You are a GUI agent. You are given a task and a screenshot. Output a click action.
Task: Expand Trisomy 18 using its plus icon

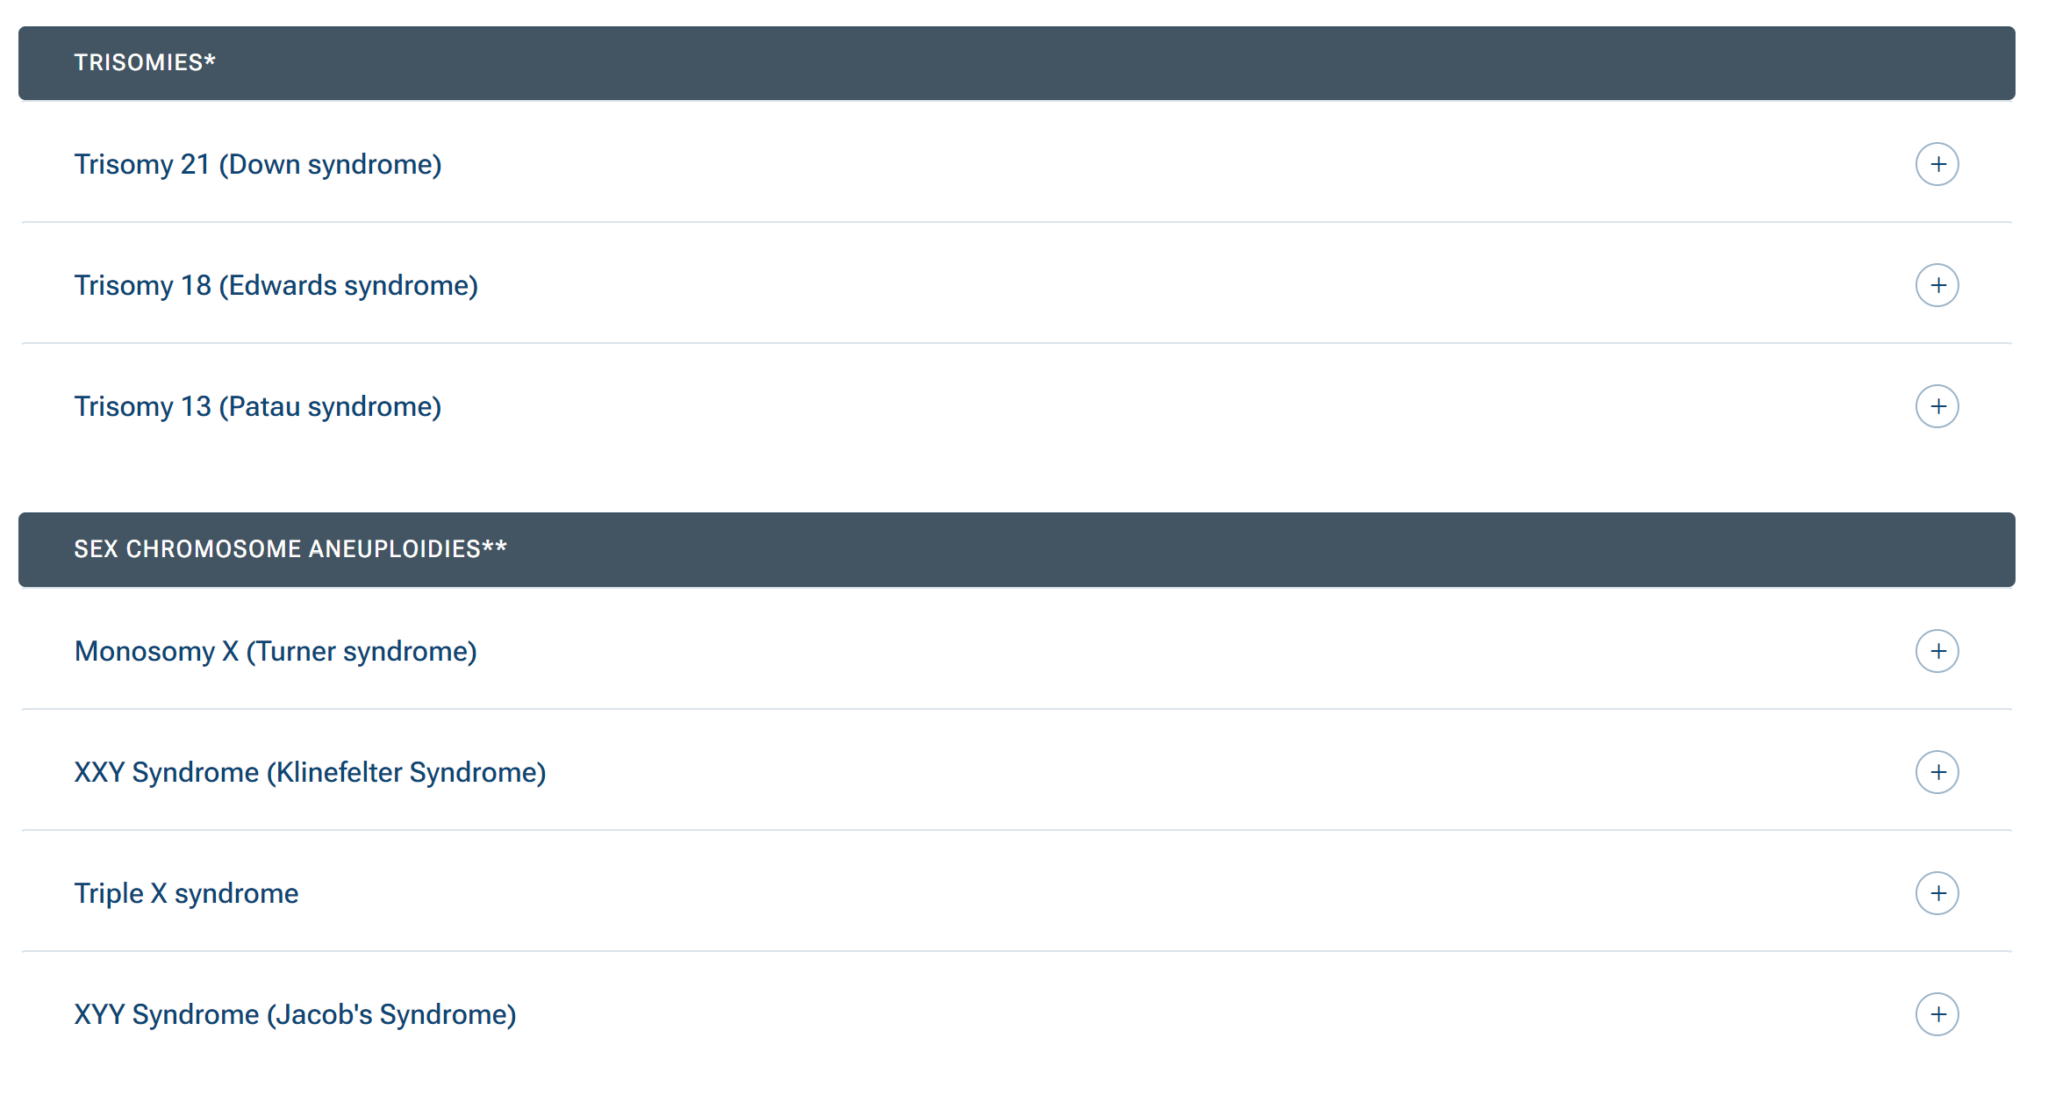[1936, 285]
